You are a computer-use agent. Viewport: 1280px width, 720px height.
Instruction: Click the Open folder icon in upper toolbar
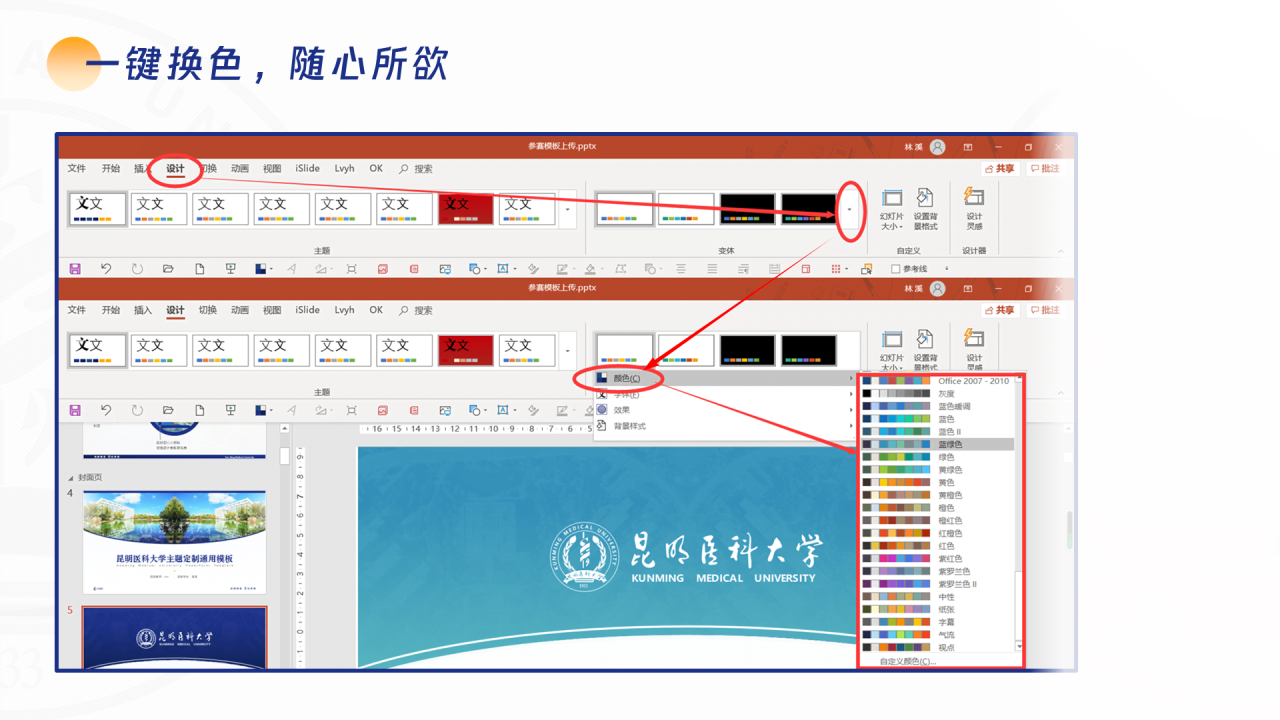[168, 269]
